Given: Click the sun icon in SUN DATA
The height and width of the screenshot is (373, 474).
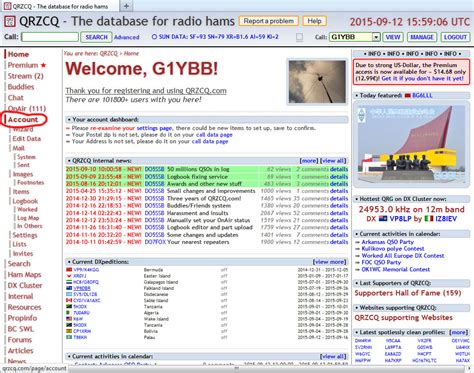Looking at the screenshot, I should click(154, 37).
